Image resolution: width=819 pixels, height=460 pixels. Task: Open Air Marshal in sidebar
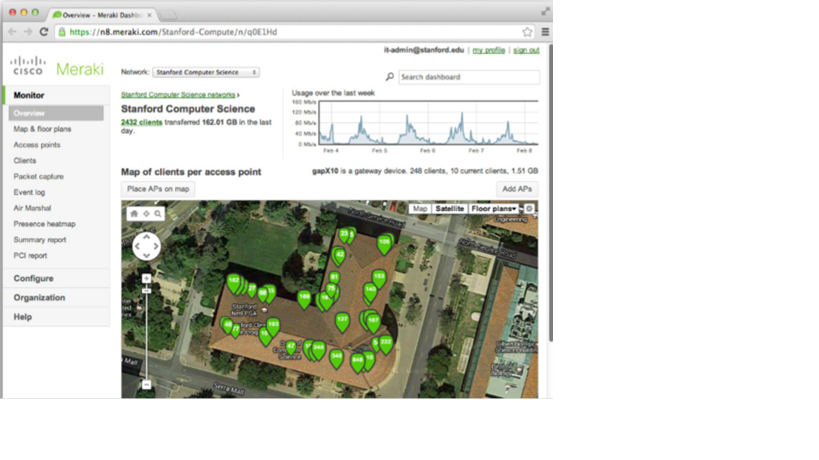click(x=31, y=208)
